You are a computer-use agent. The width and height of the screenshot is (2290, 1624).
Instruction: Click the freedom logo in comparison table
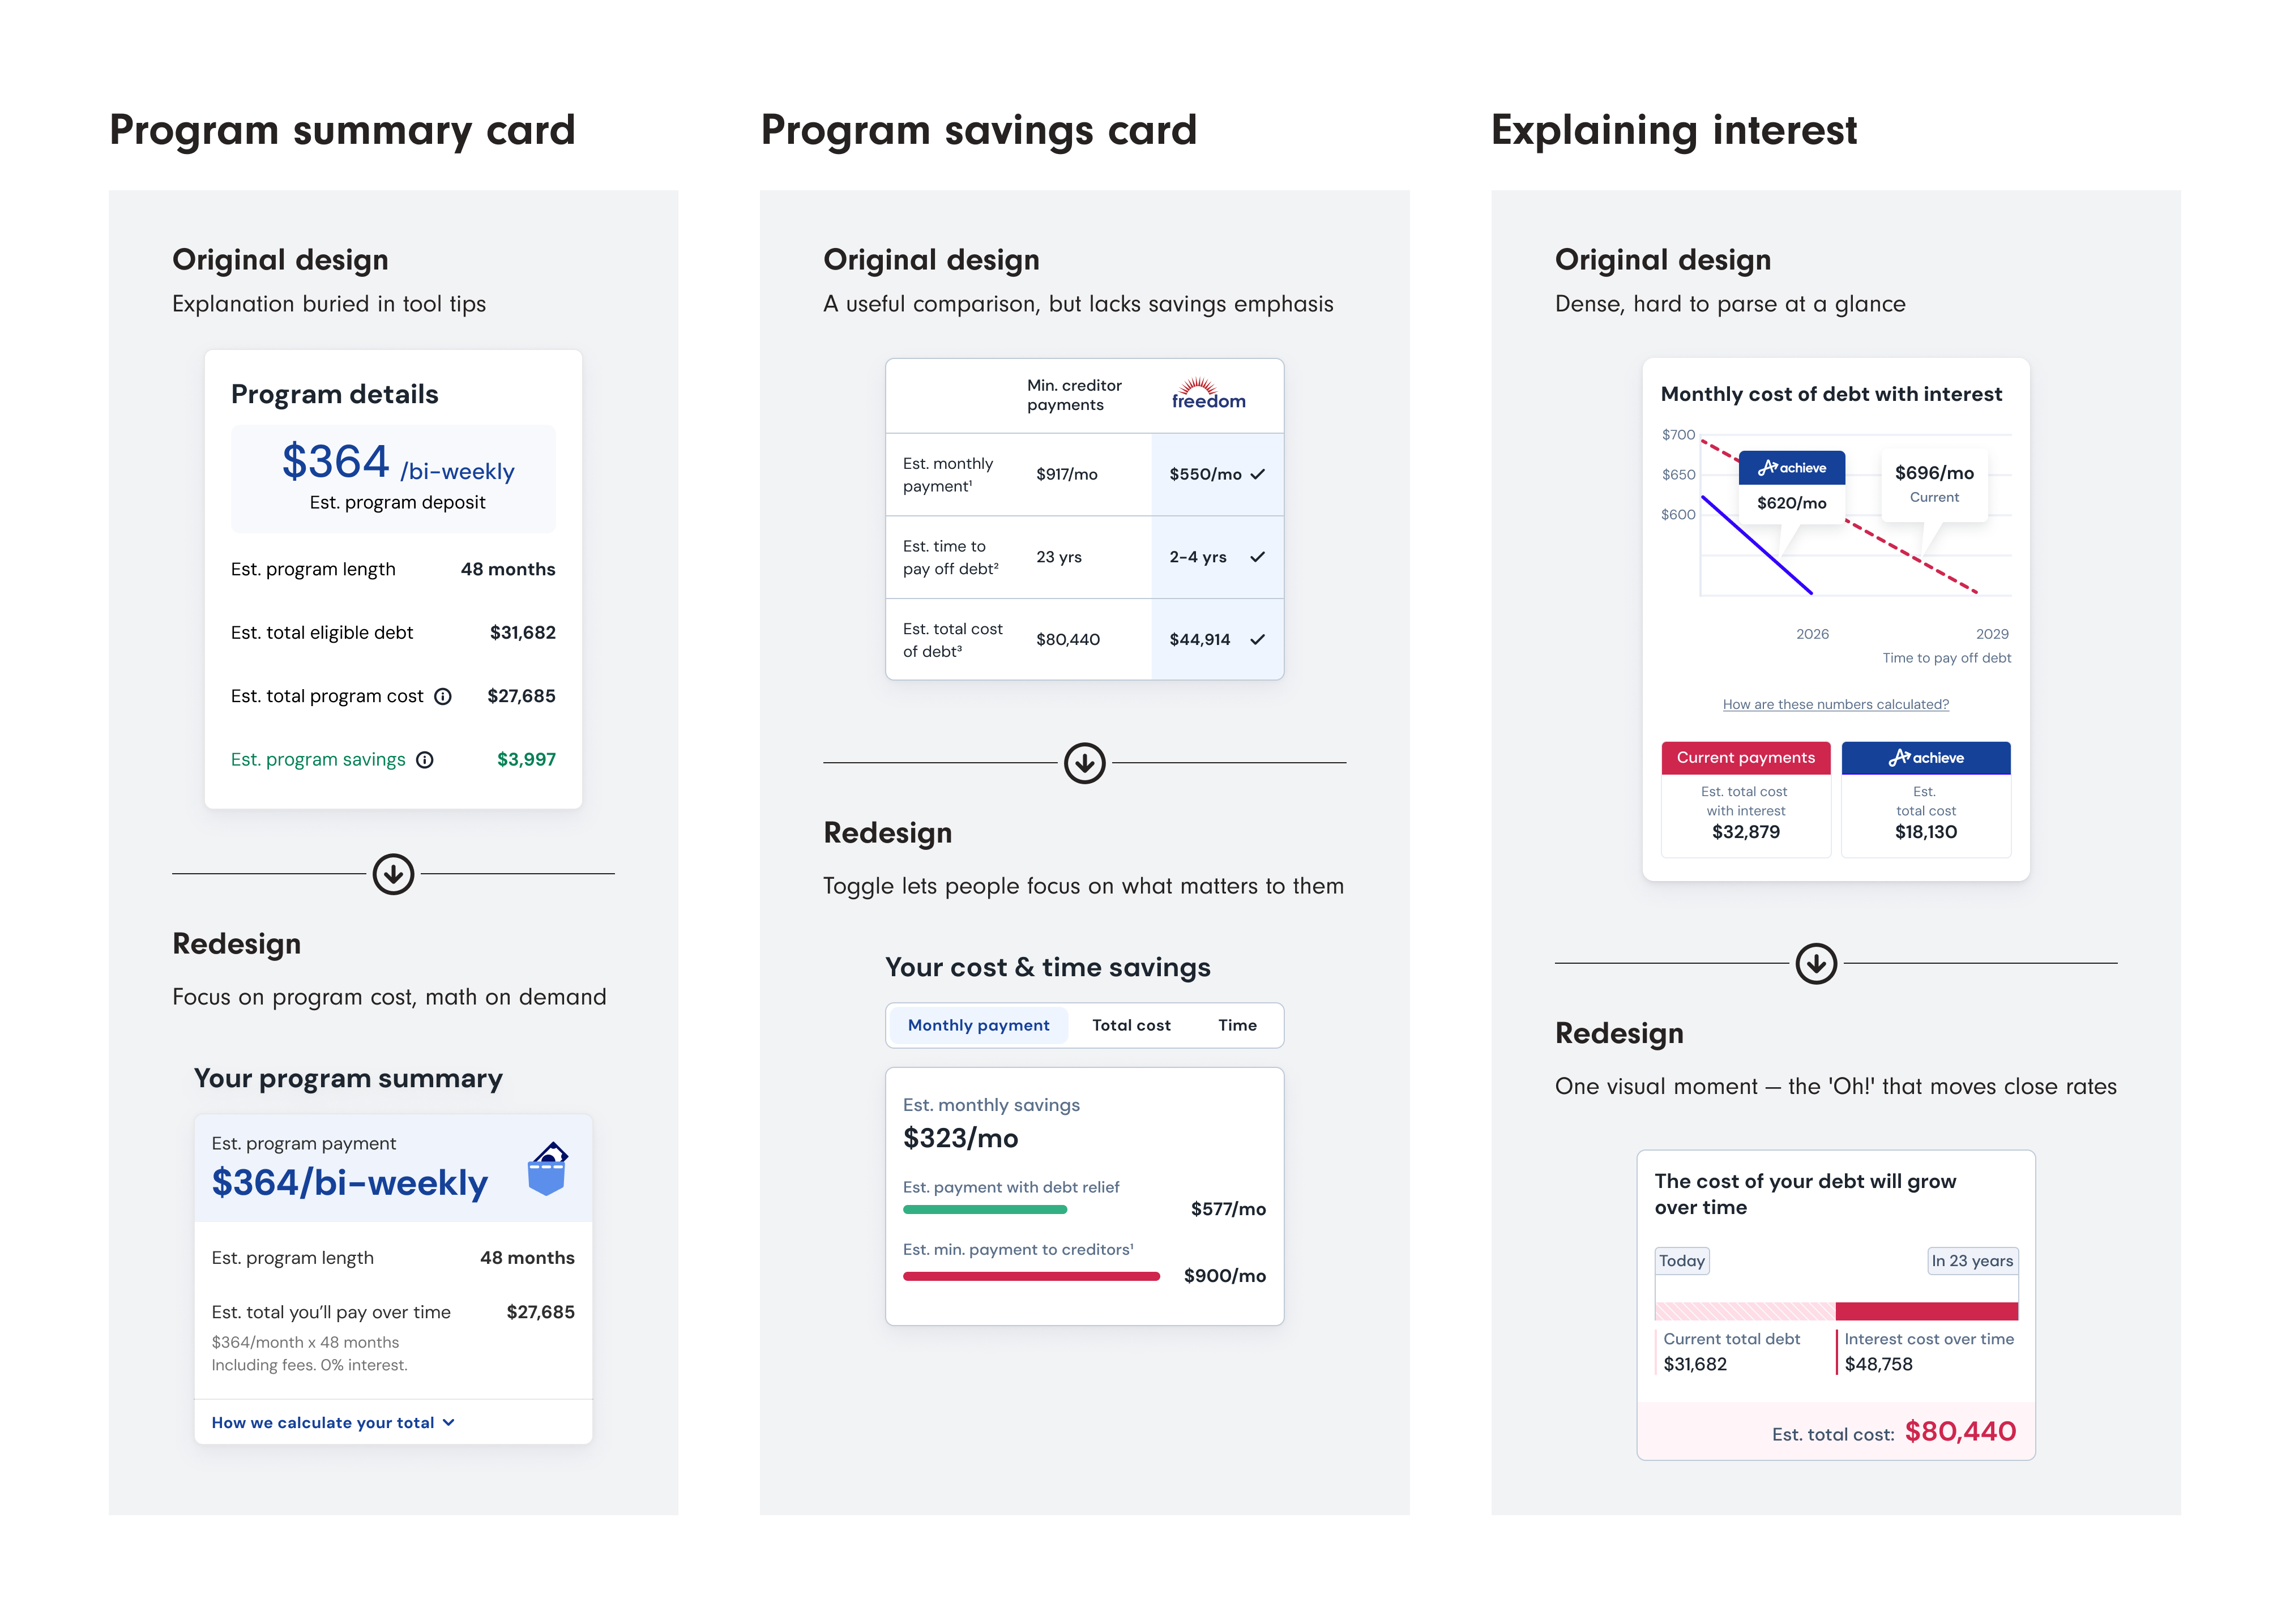pyautogui.click(x=1208, y=394)
